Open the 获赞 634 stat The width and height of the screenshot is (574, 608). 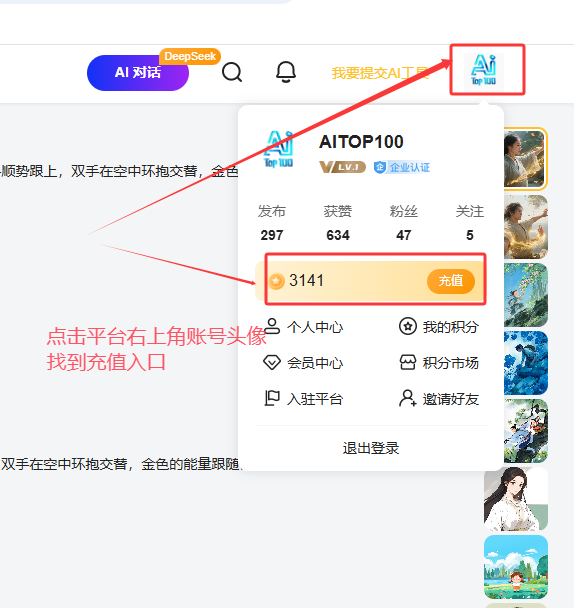pos(338,223)
